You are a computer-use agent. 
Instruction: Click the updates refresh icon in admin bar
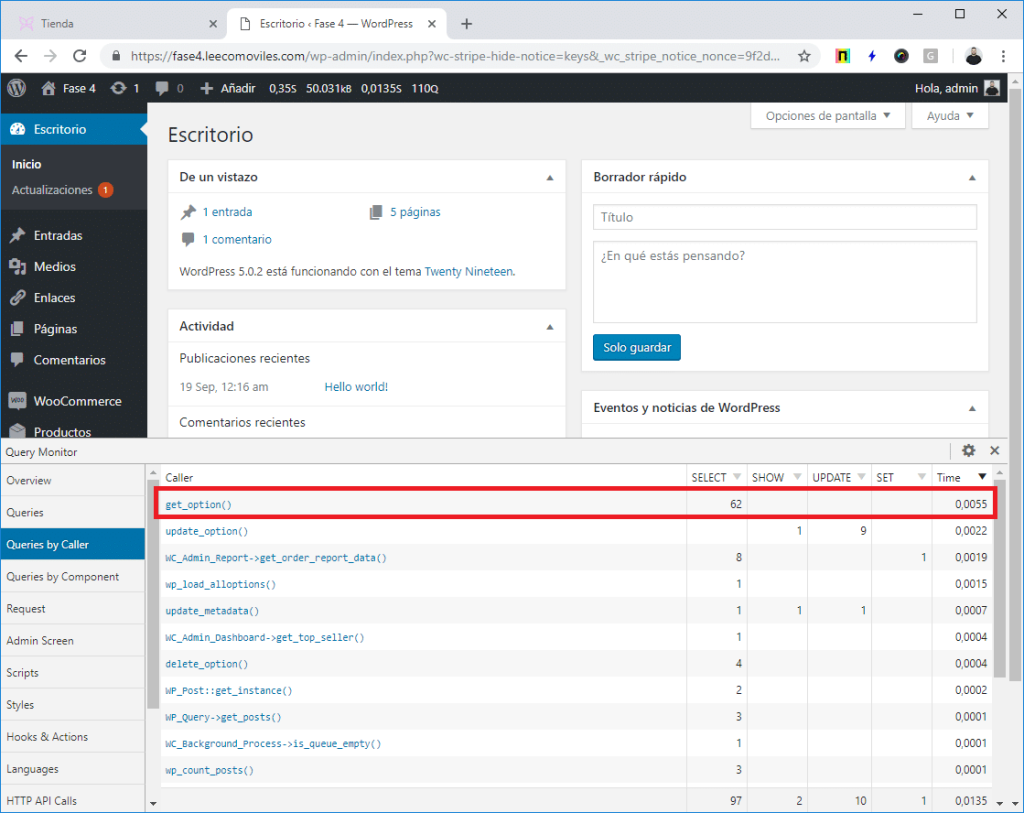pyautogui.click(x=119, y=88)
